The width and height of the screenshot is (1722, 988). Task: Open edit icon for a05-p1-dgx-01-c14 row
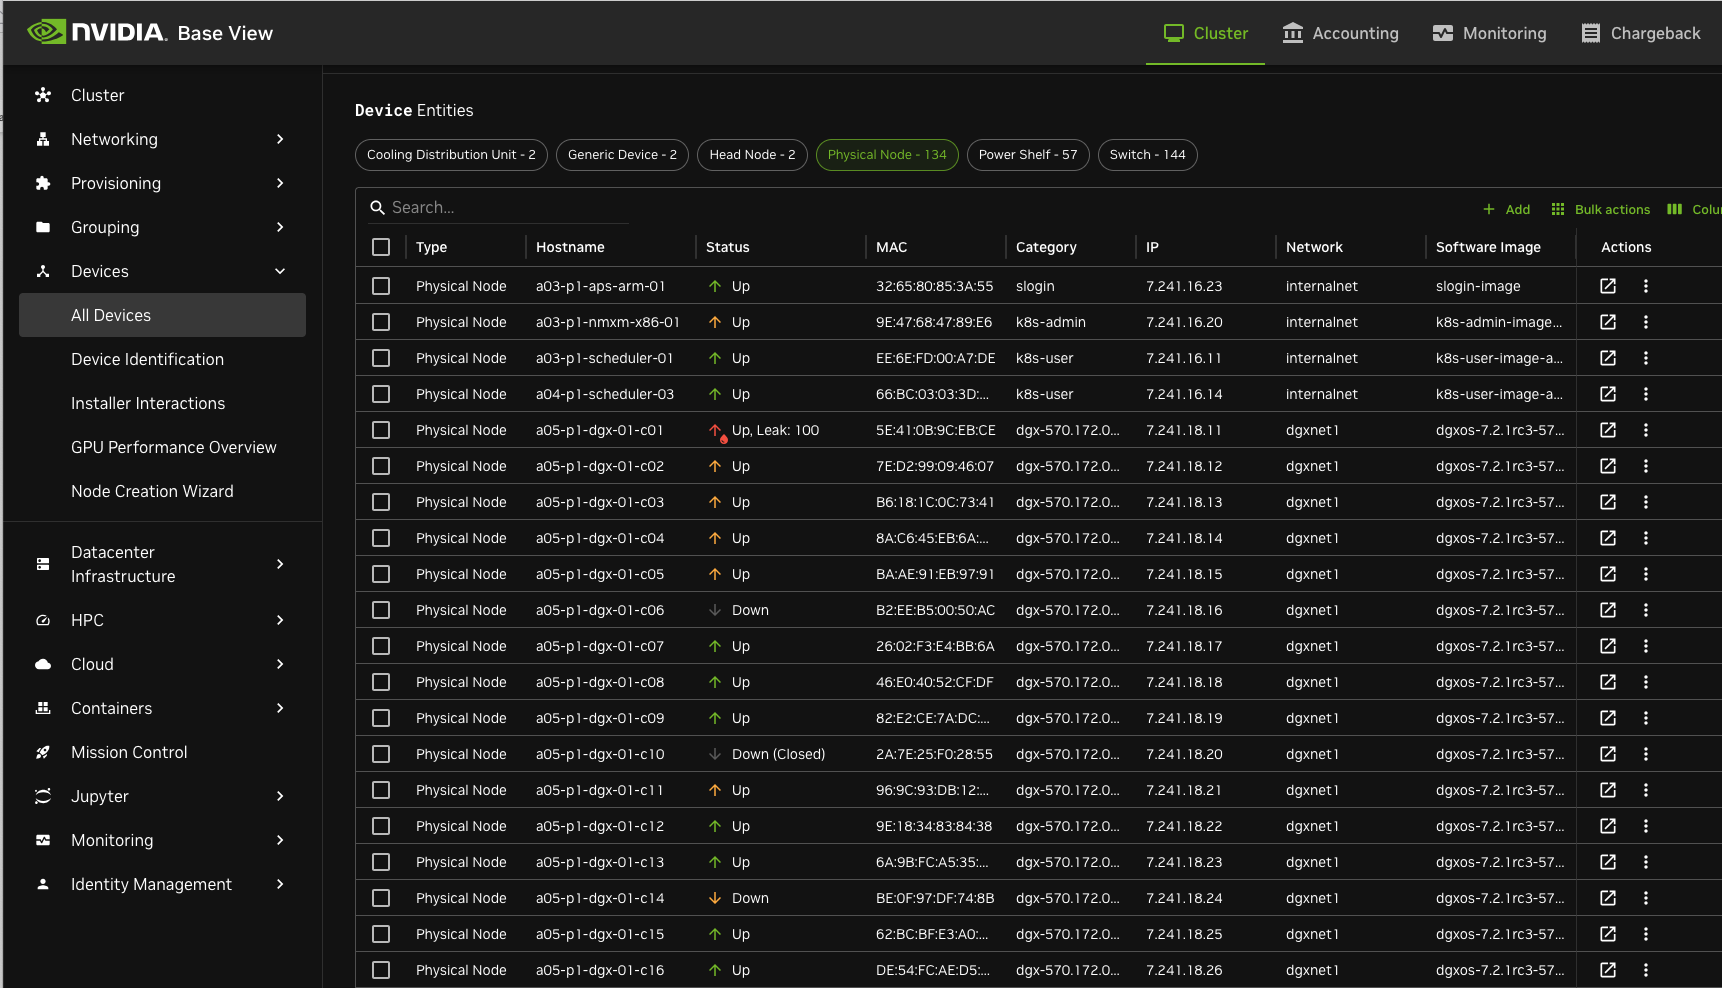coord(1607,898)
